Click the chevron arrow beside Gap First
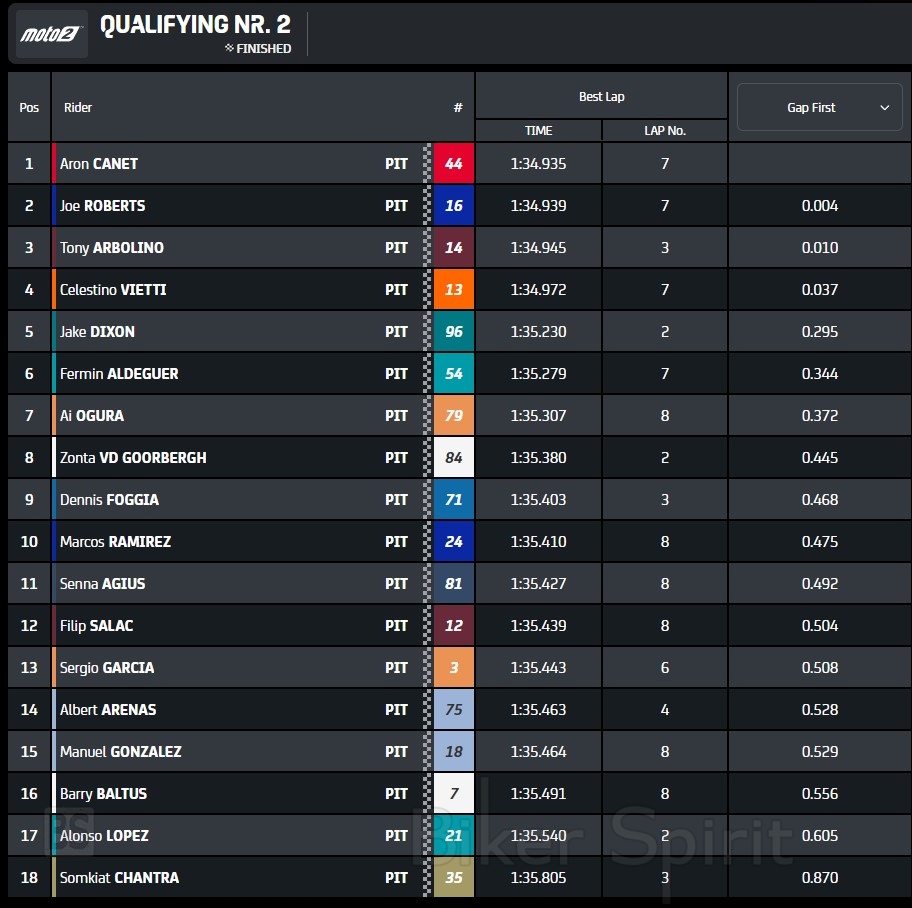 click(x=884, y=108)
